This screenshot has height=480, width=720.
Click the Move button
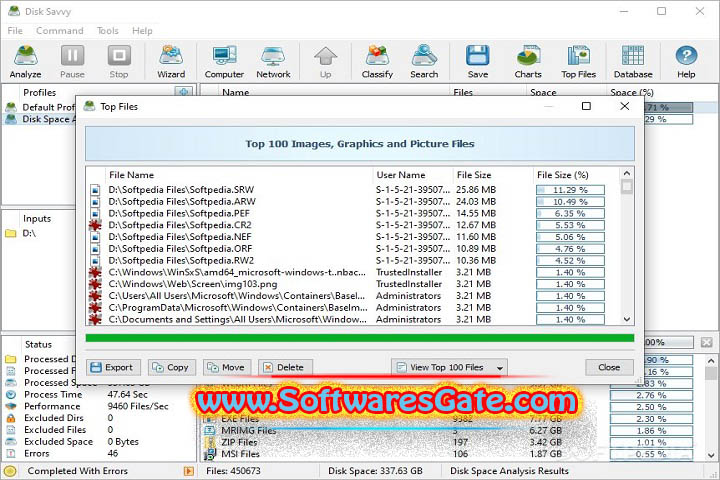[x=226, y=367]
